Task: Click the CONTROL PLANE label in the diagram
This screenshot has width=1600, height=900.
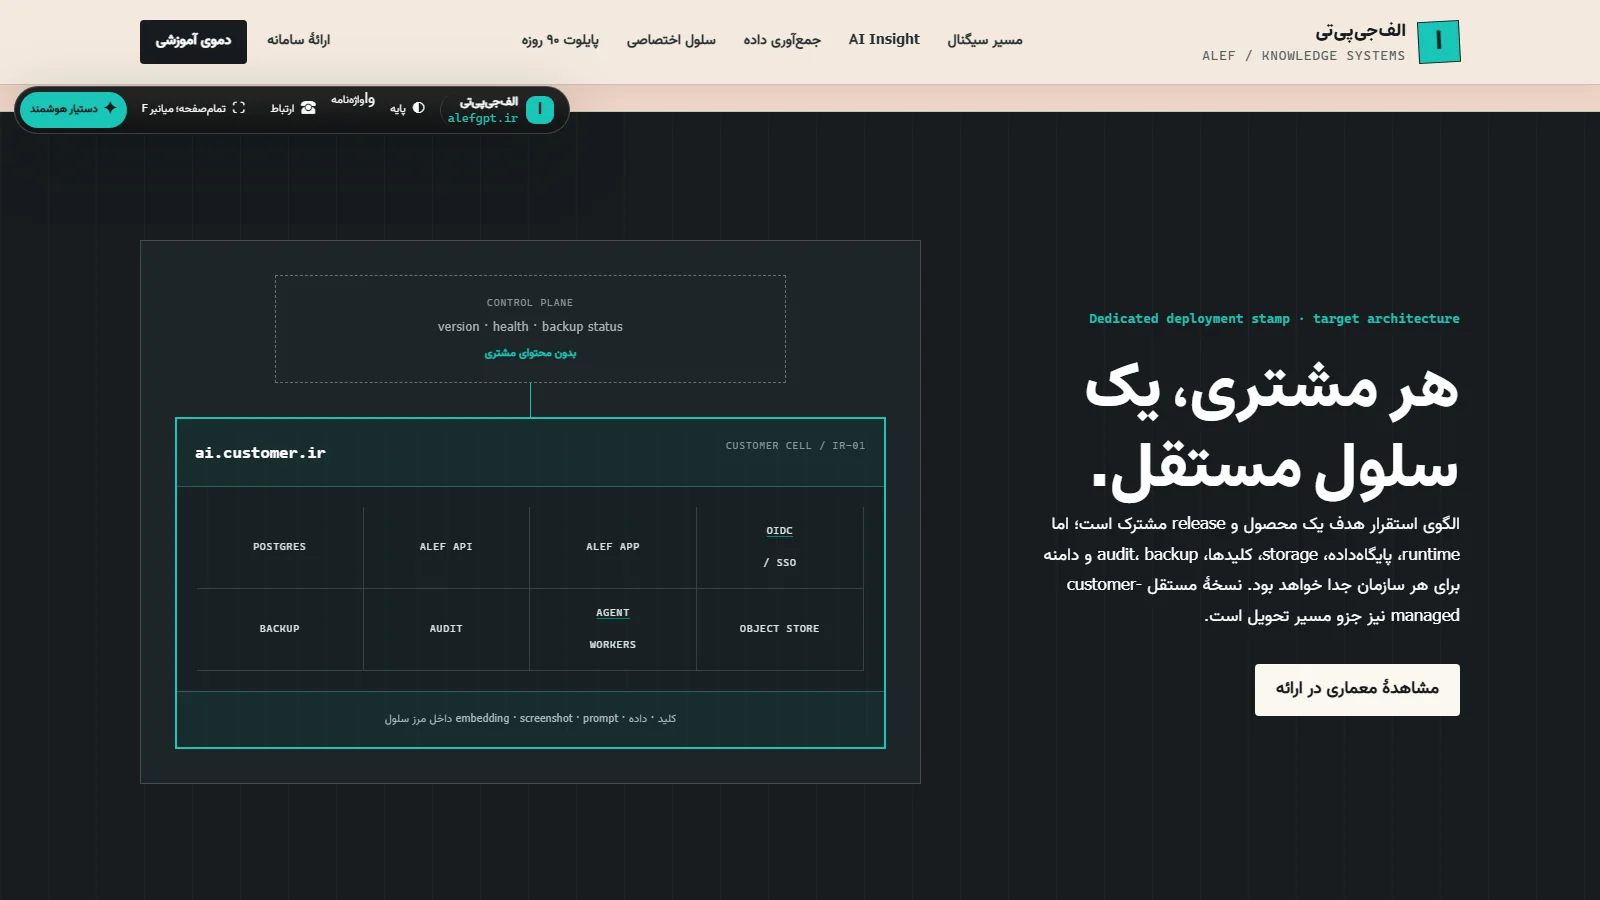Action: 530,303
